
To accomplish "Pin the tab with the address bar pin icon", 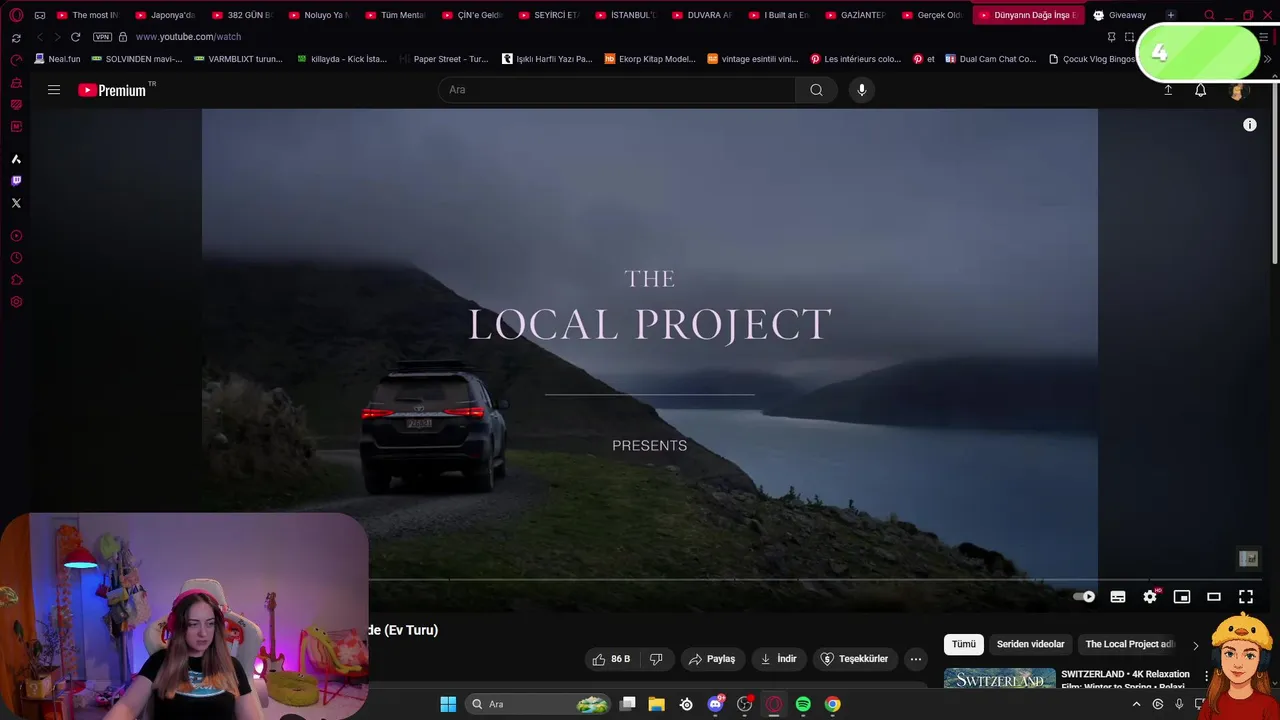I will [1111, 37].
